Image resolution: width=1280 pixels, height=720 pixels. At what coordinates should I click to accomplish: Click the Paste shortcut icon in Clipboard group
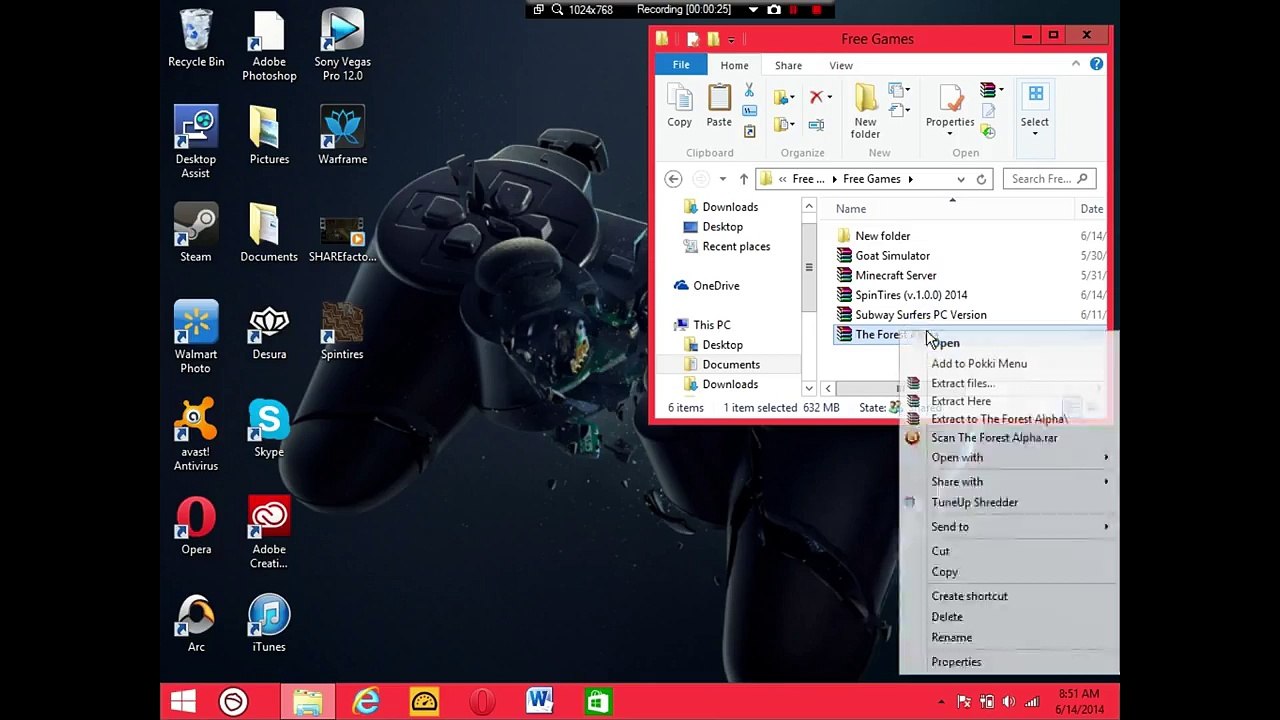point(749,130)
